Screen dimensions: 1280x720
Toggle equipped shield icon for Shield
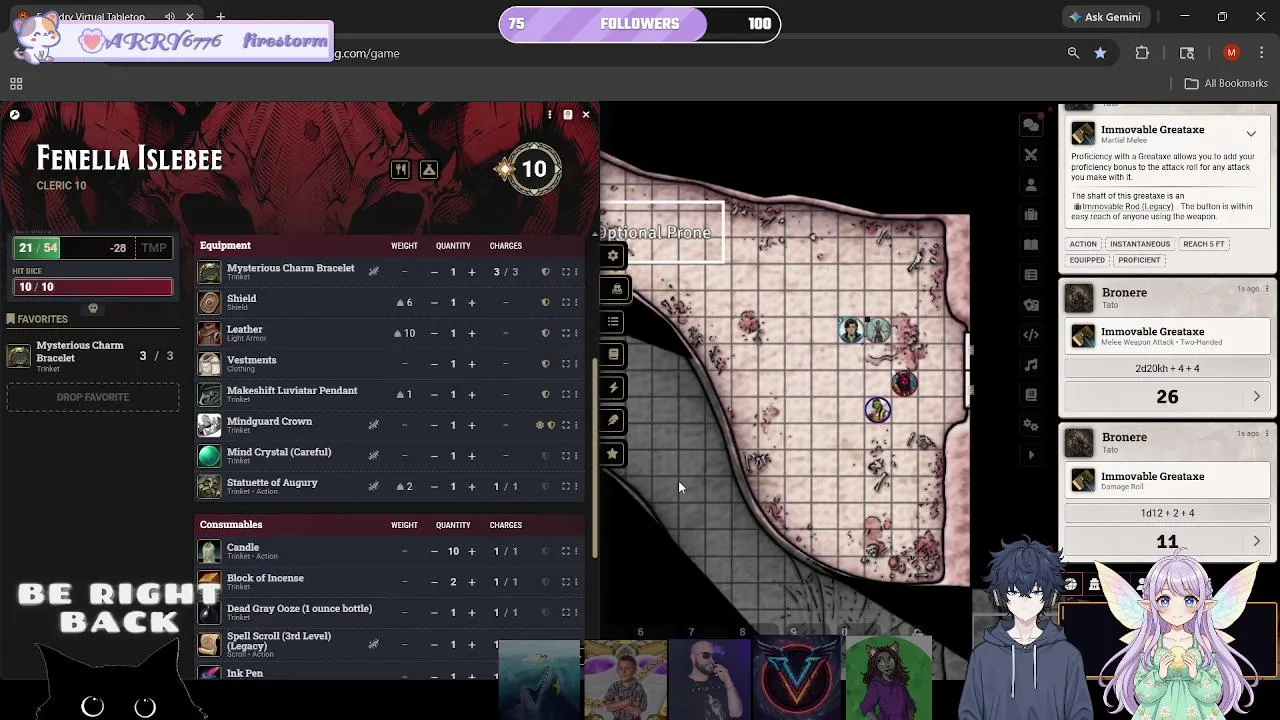point(545,302)
